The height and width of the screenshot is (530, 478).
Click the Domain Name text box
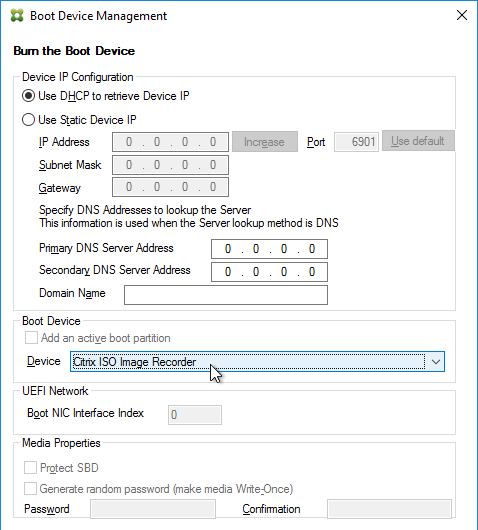[x=226, y=295]
